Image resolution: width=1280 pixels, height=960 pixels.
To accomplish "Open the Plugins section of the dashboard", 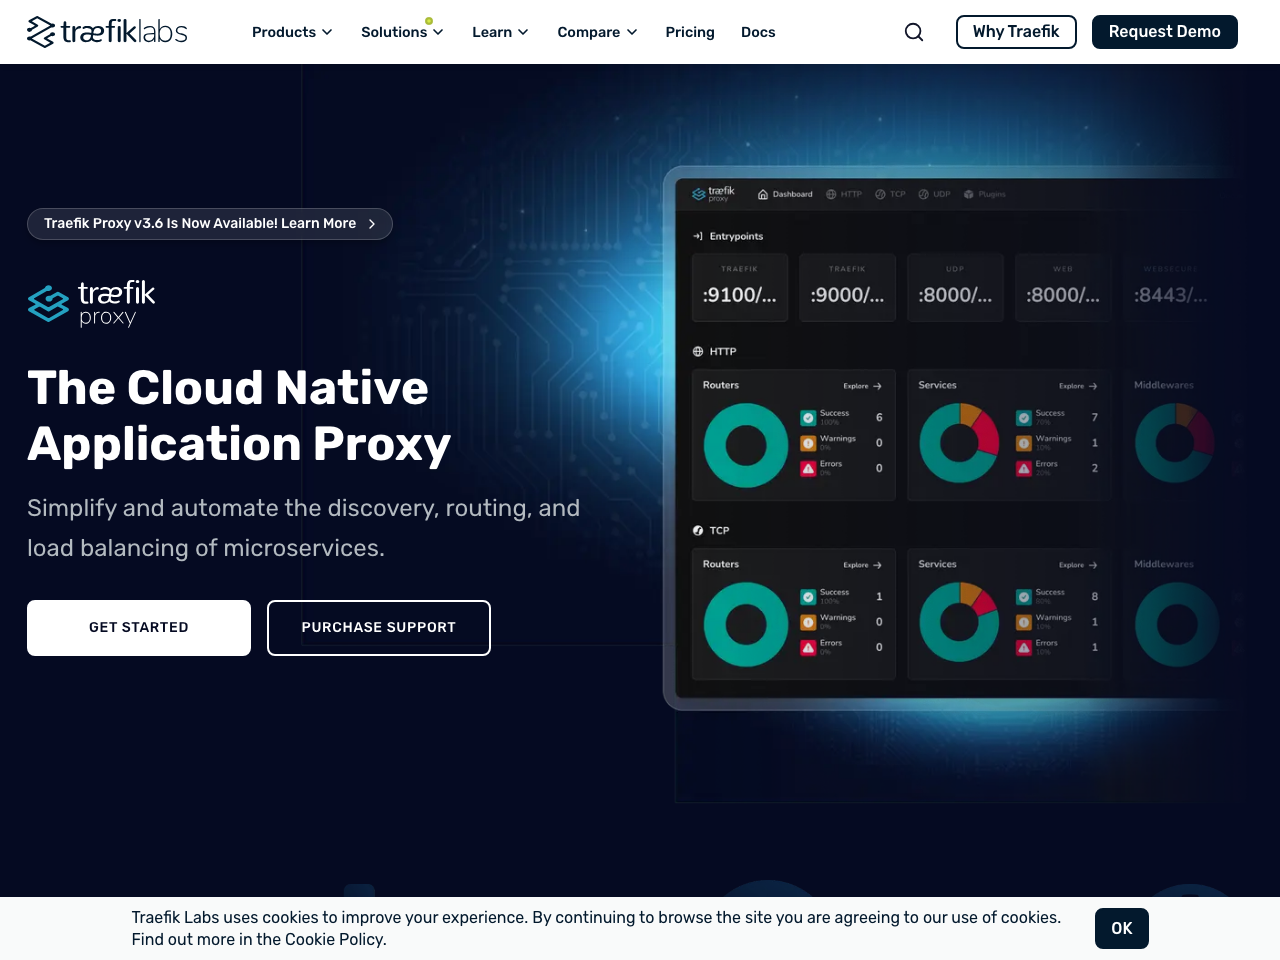I will point(967,194).
